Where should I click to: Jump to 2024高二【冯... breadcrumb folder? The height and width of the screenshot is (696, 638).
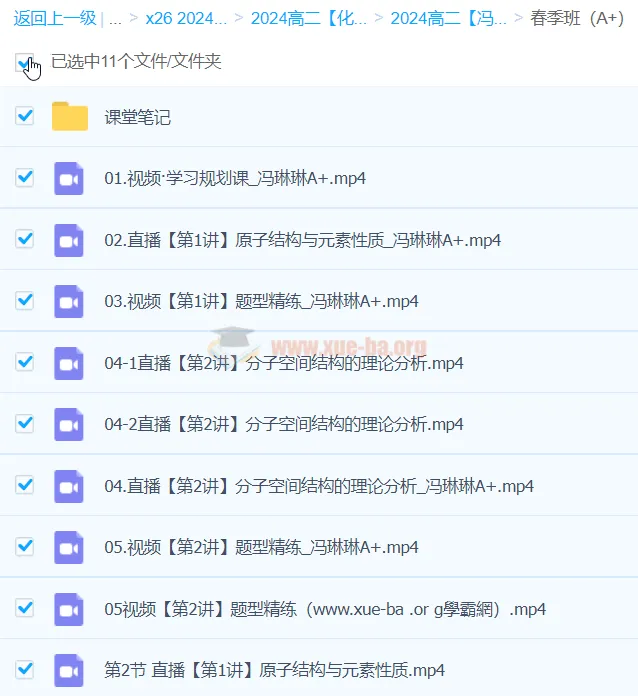coord(448,18)
